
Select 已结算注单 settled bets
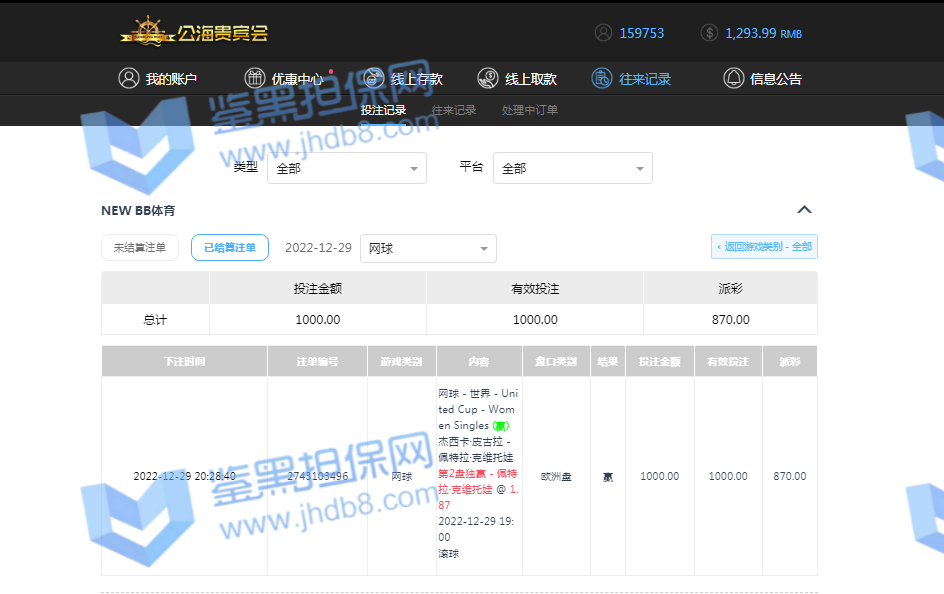click(230, 248)
